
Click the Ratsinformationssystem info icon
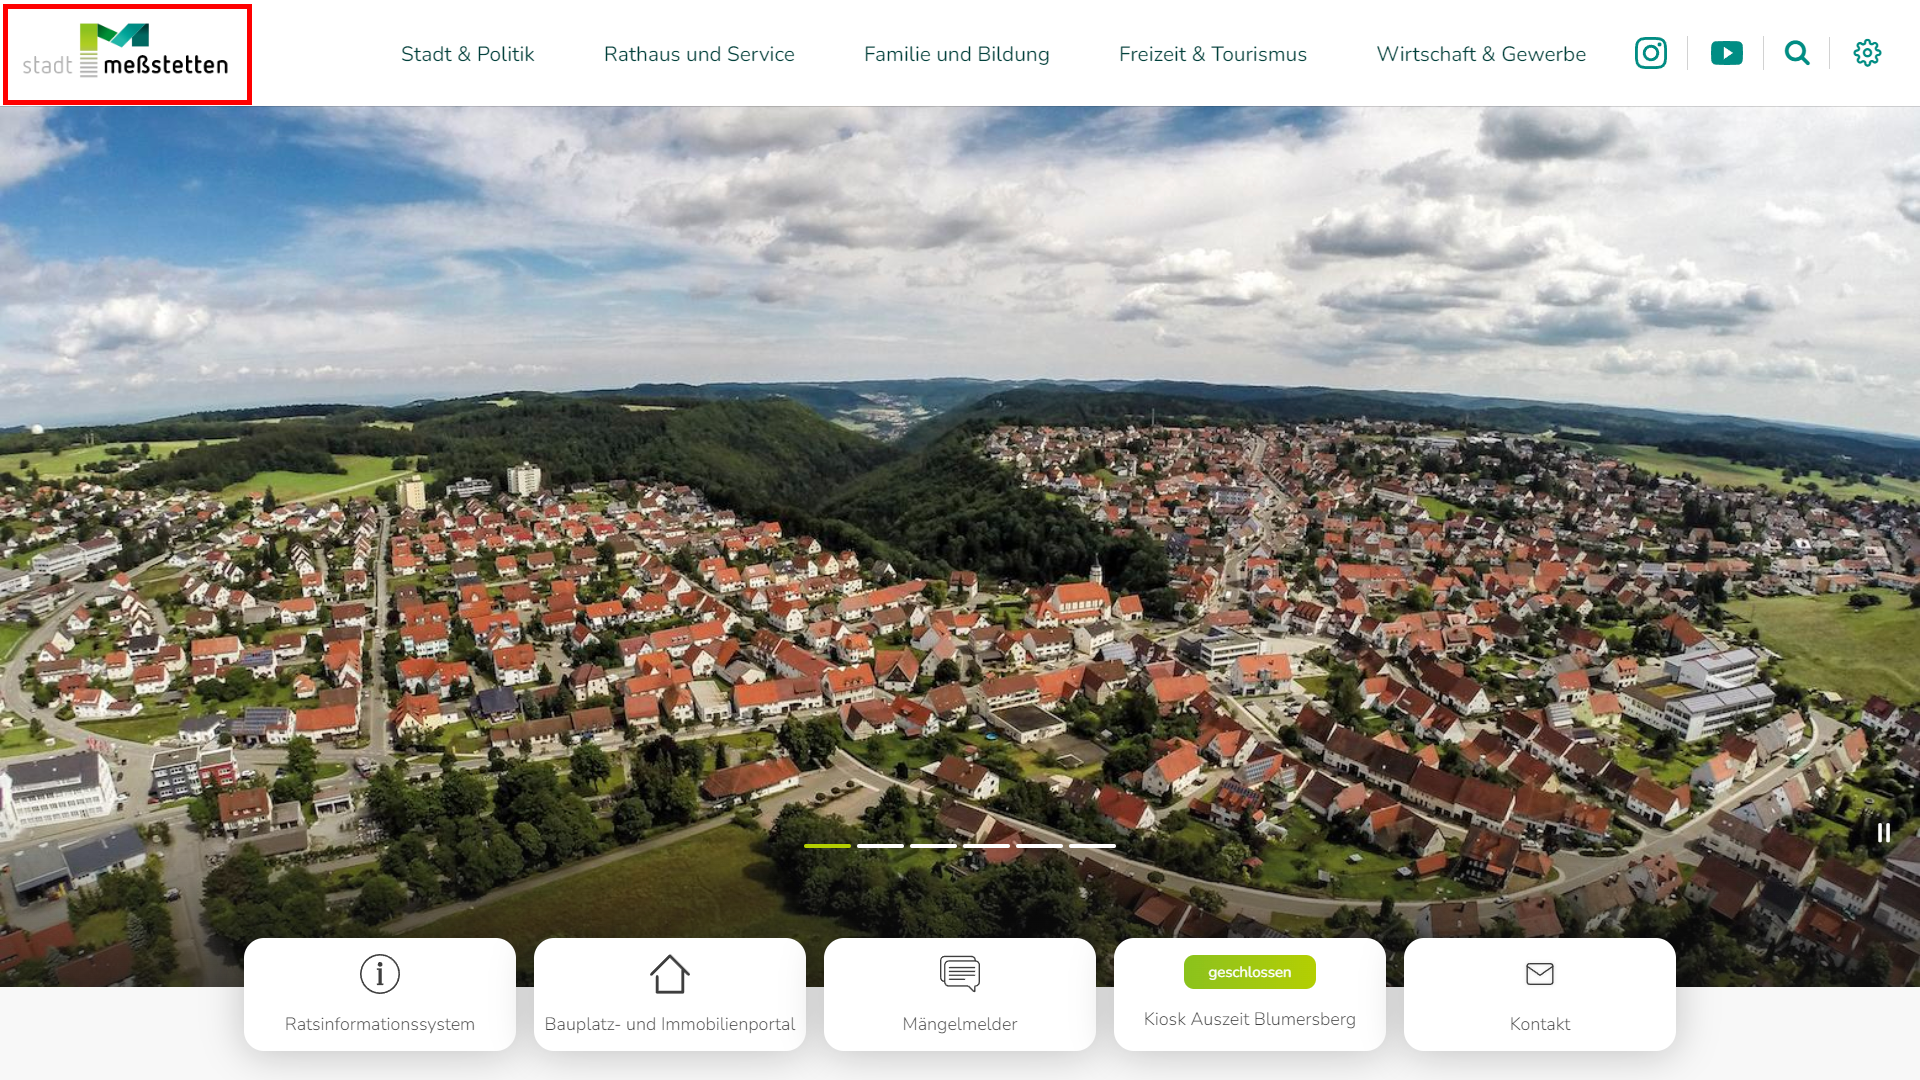tap(380, 973)
